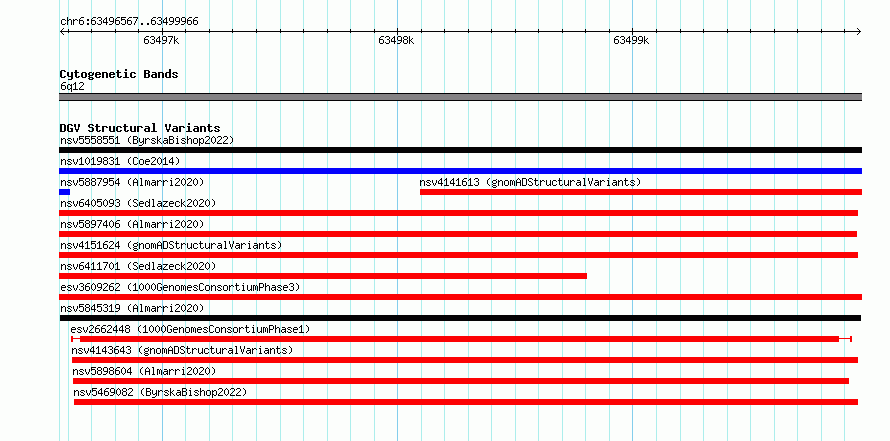
Task: Select the red nsv4143643 variant bar
Action: pos(465,360)
